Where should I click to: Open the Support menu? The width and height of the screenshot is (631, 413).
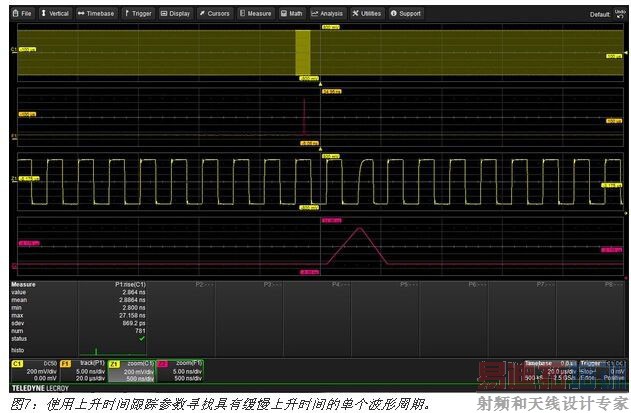pyautogui.click(x=406, y=13)
